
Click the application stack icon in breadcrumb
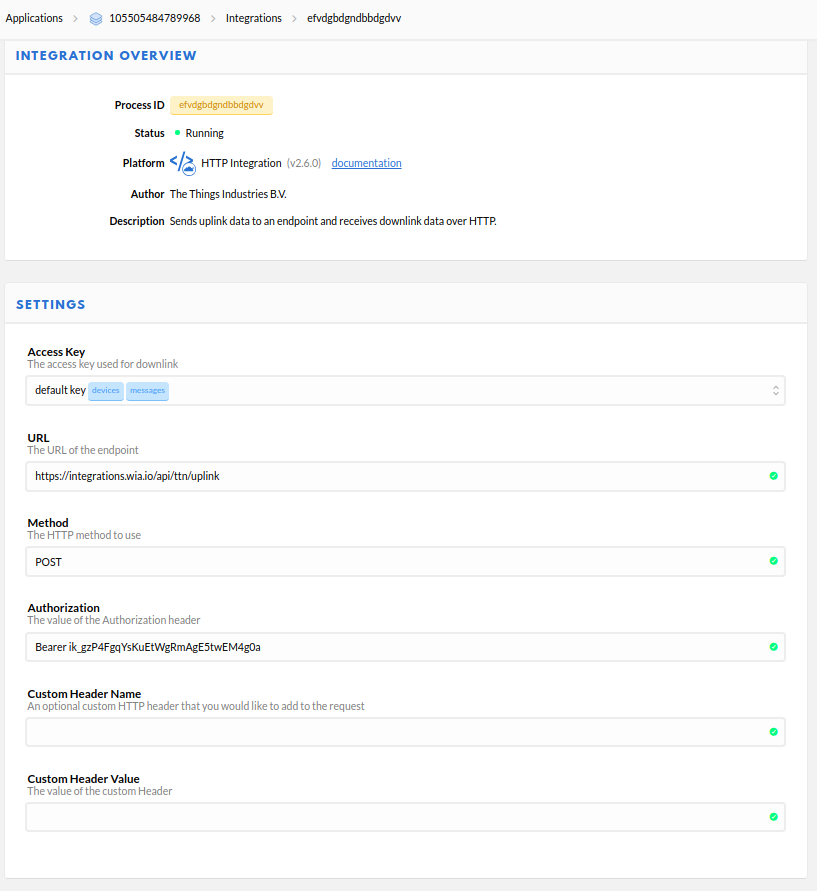coord(96,19)
